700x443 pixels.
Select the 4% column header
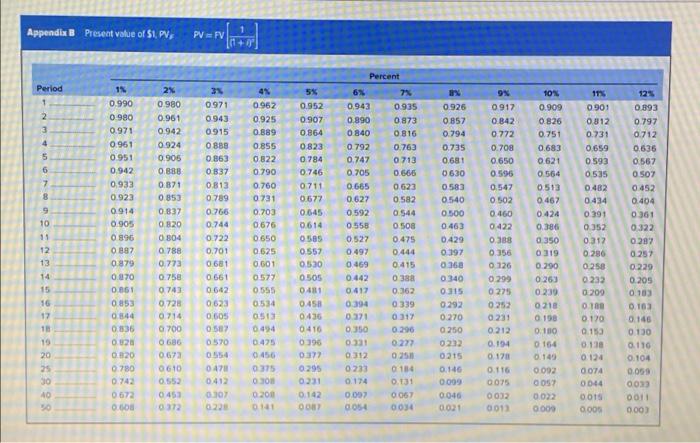[264, 91]
